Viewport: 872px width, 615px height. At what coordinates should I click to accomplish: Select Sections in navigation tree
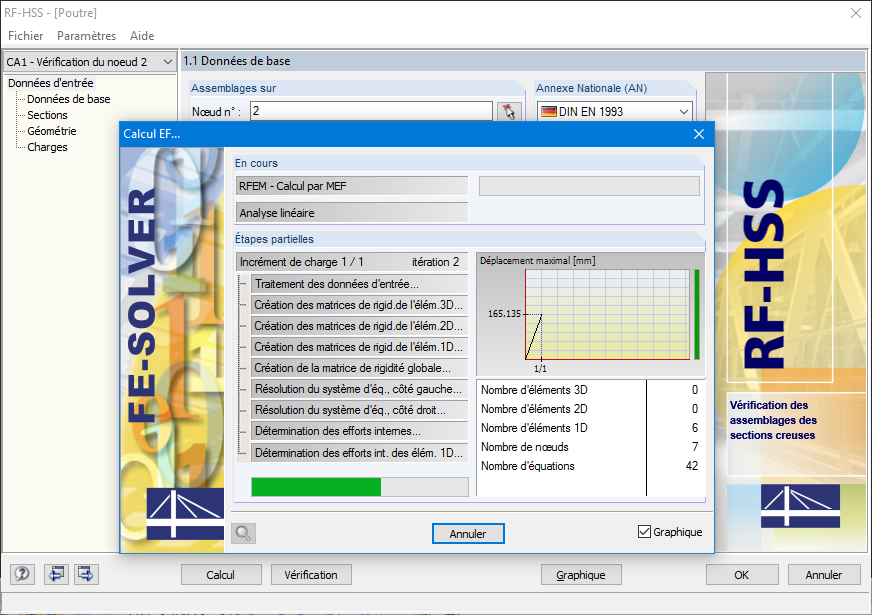47,115
